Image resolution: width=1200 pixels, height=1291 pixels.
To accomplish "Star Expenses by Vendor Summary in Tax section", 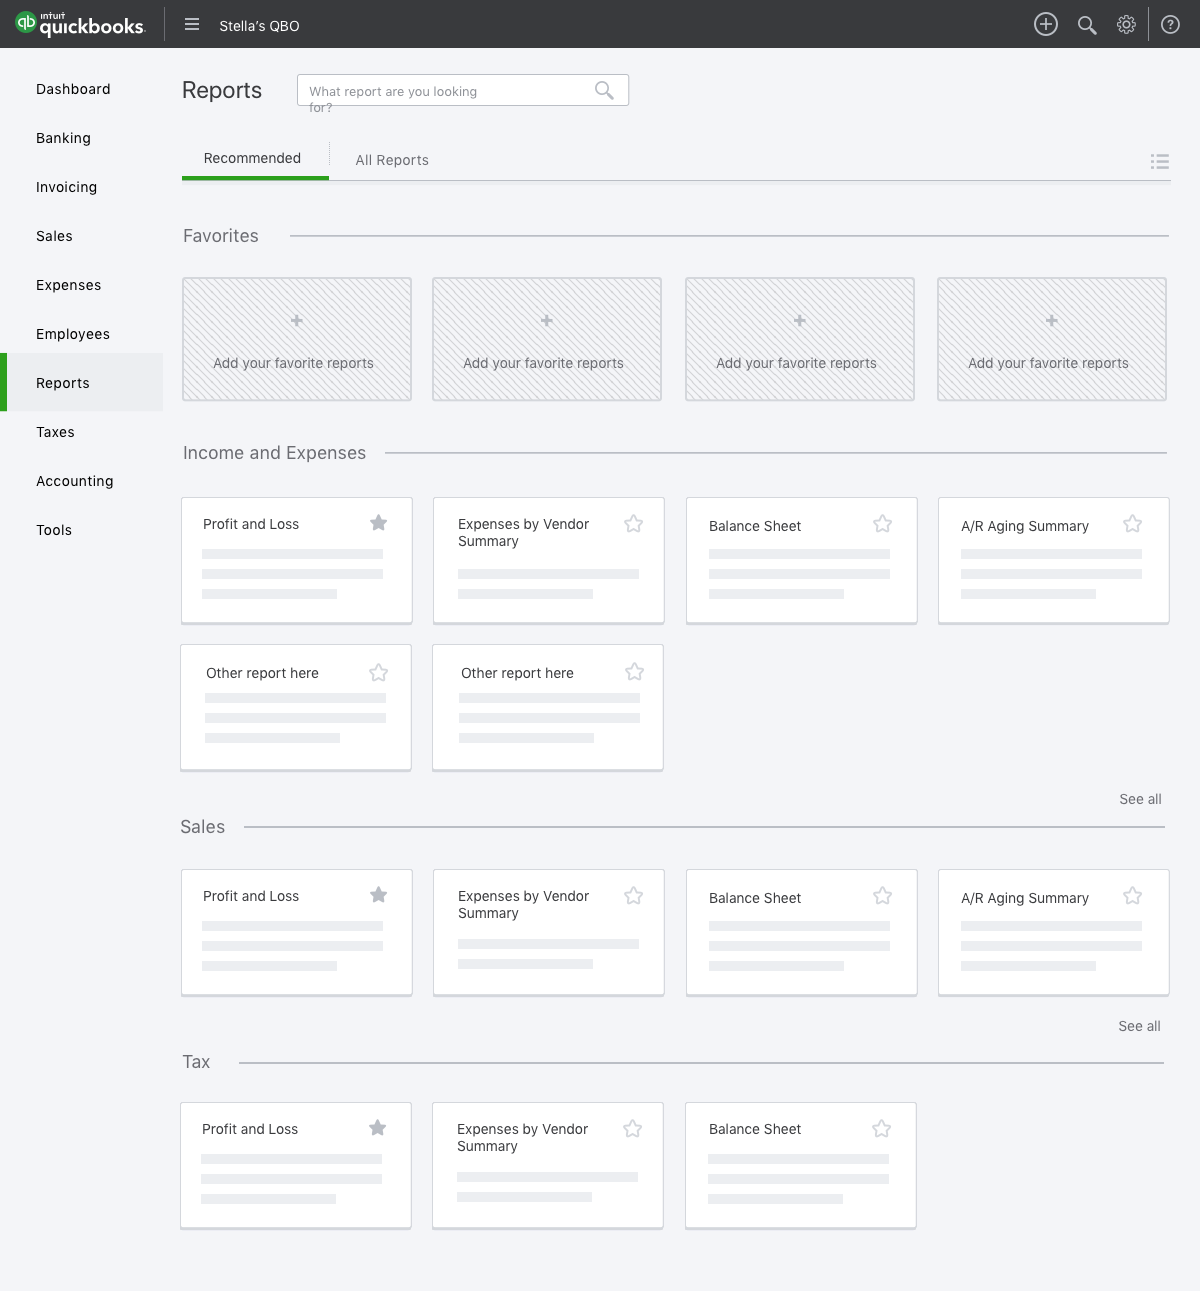I will tap(632, 1129).
